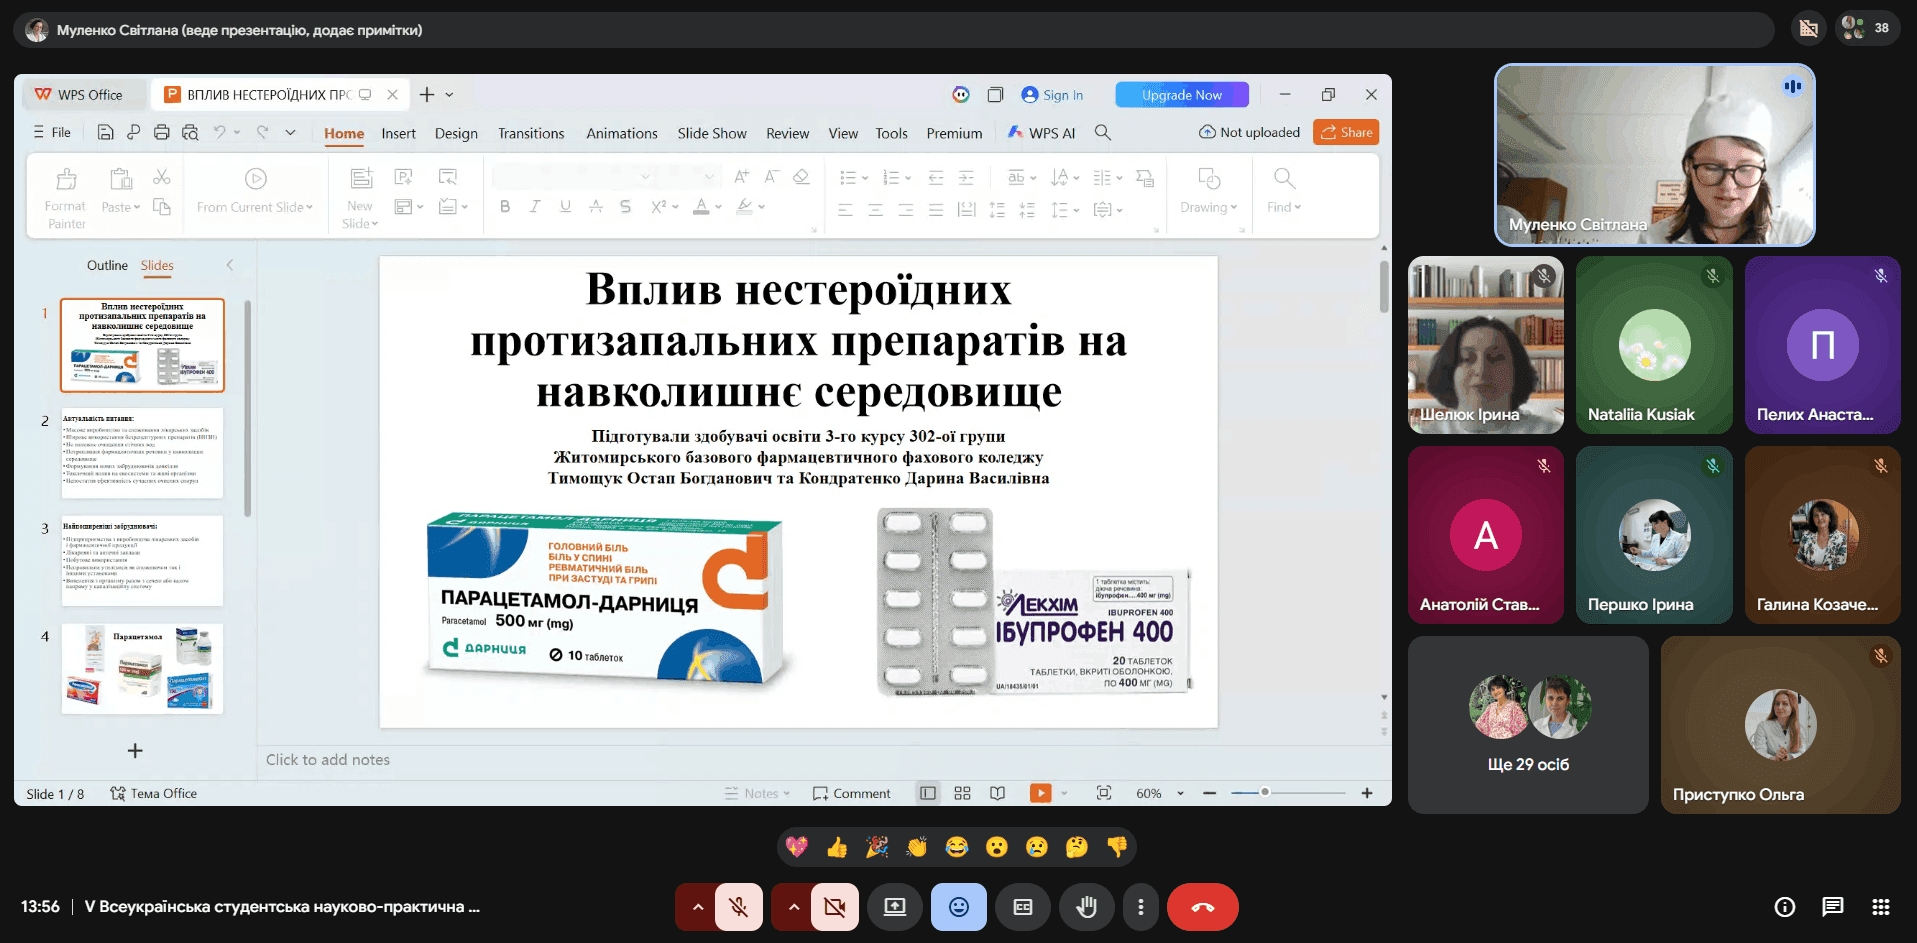Open chat with everyone
1917x943 pixels.
click(x=1833, y=907)
